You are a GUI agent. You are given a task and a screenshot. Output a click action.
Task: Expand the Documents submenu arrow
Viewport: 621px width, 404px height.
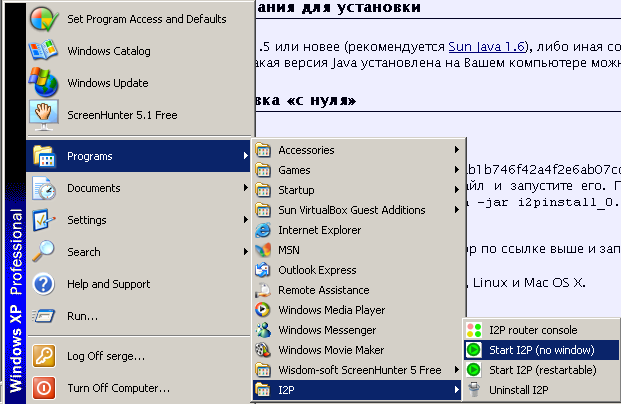tap(246, 188)
